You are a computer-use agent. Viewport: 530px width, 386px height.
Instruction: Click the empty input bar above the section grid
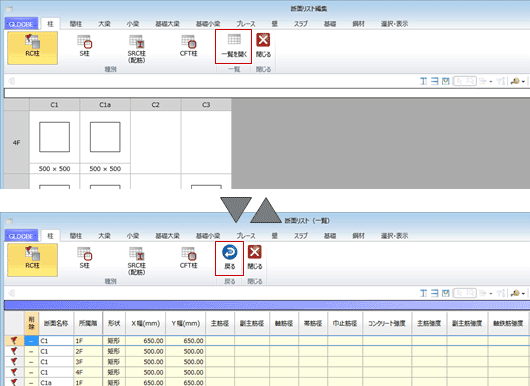[267, 93]
